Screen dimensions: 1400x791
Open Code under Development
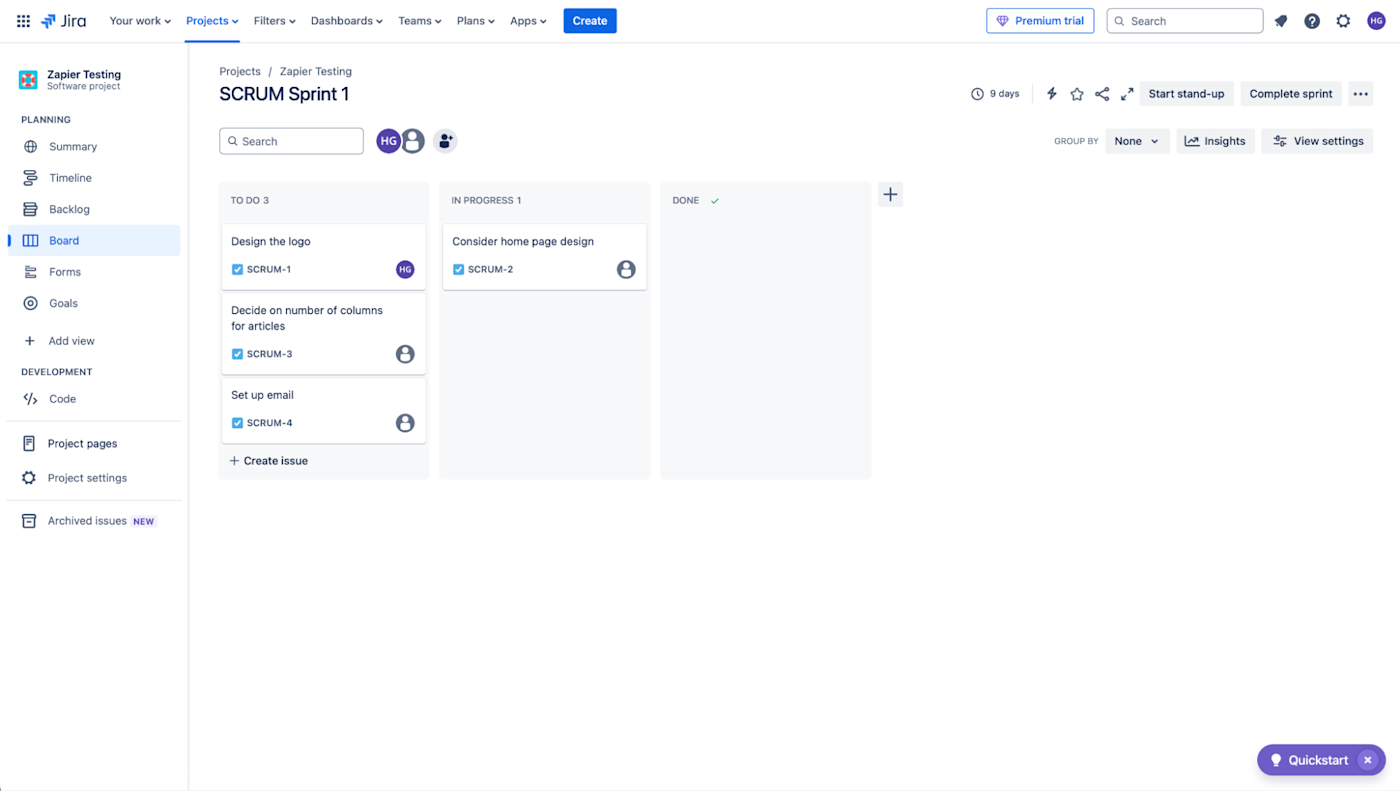coord(94,399)
